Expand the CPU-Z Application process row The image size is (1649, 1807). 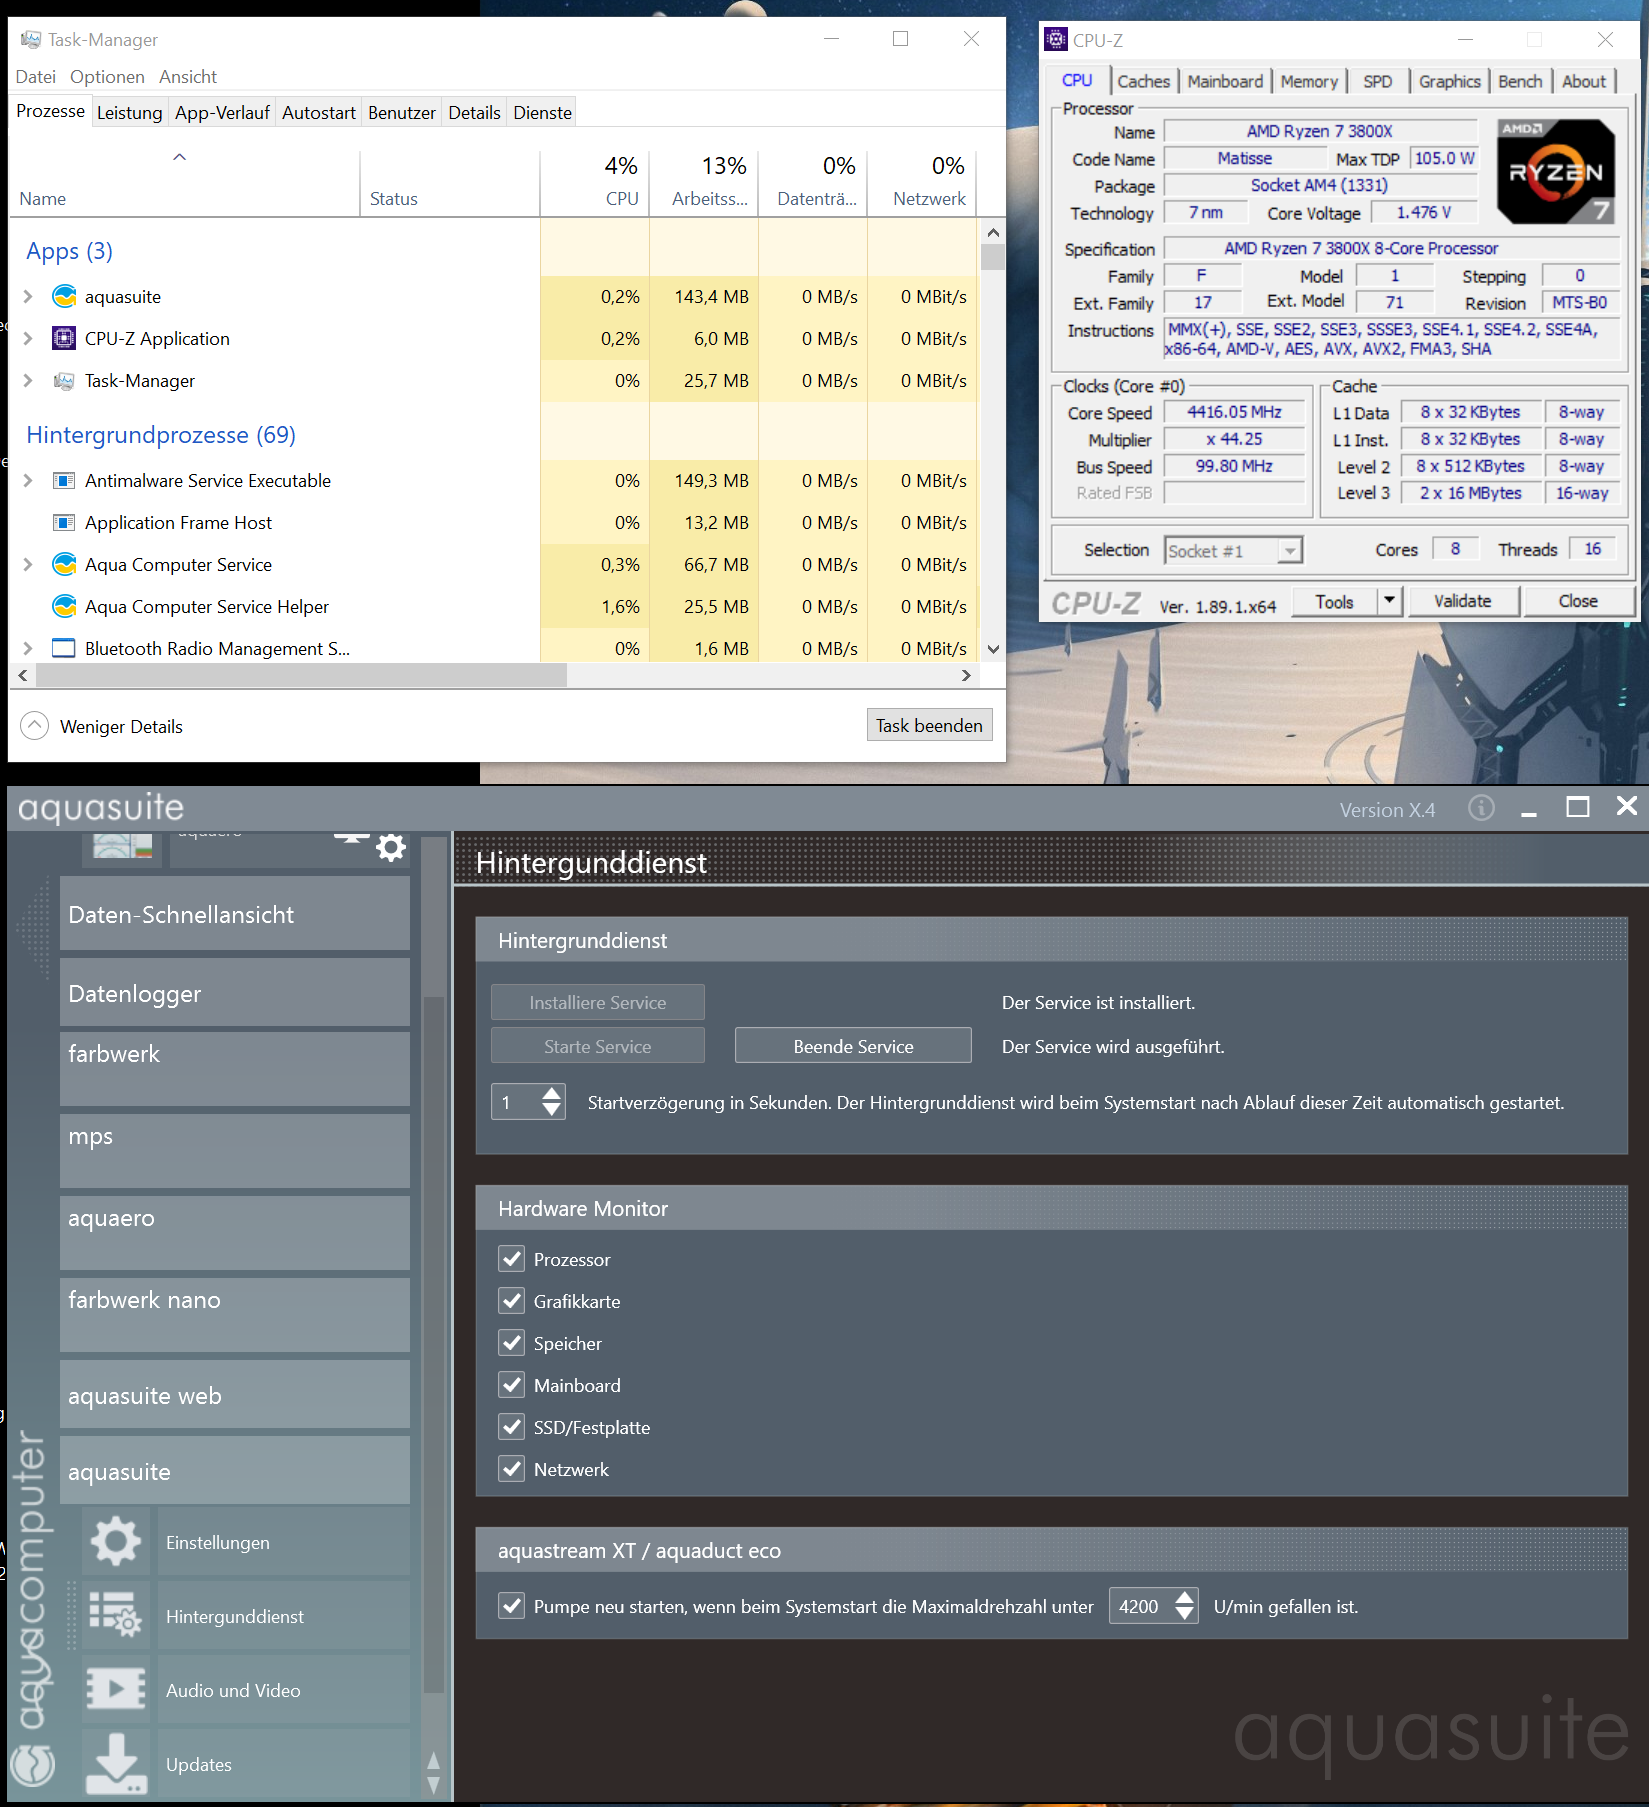click(x=28, y=339)
